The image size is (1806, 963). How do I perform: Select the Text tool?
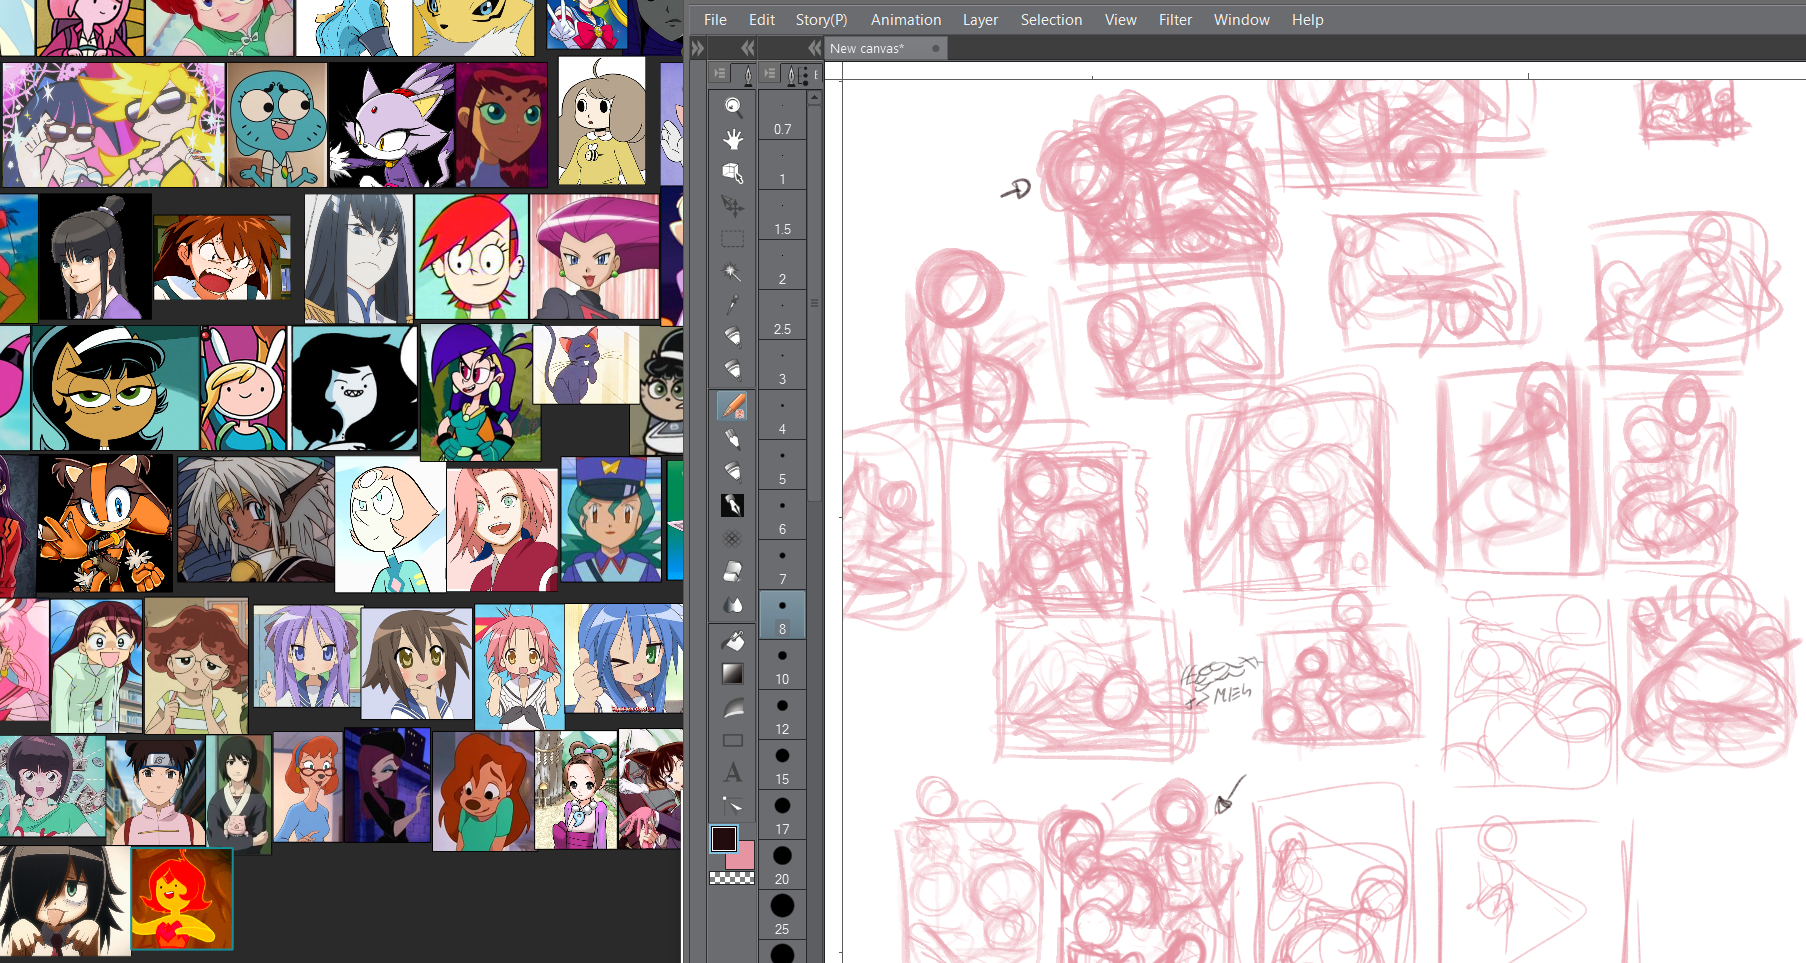pos(733,773)
